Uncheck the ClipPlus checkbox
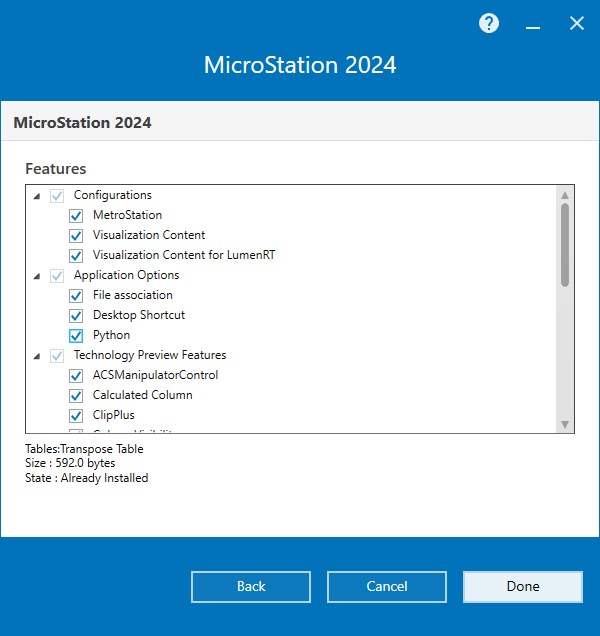The width and height of the screenshot is (600, 636). click(76, 416)
